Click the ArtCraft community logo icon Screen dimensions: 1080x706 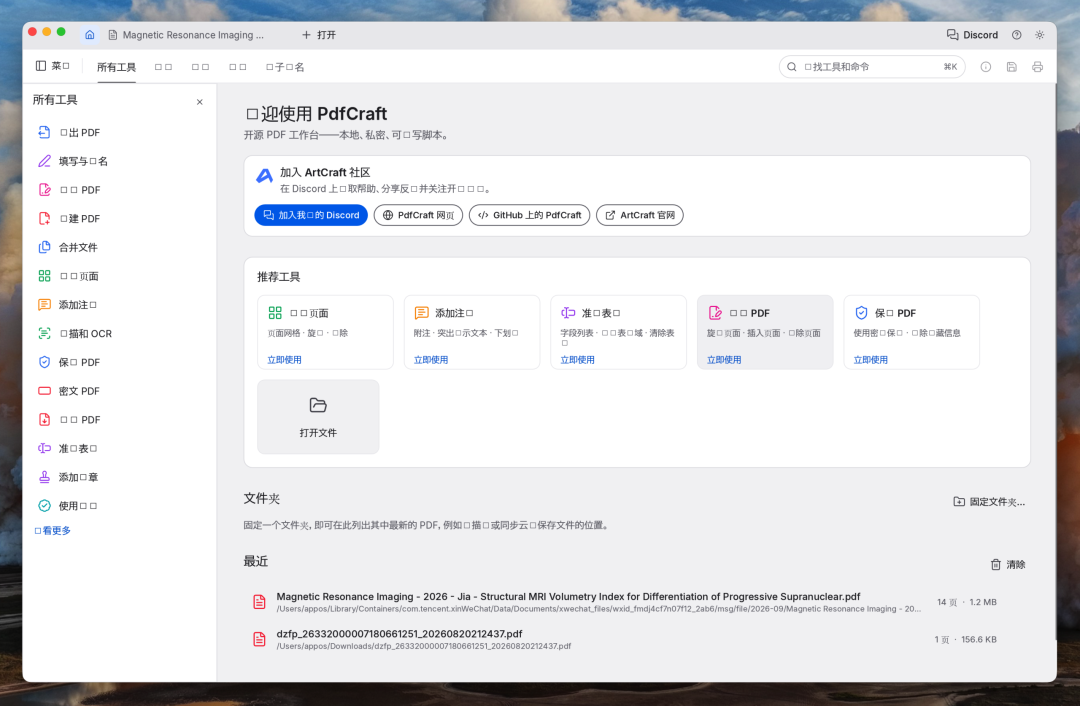tap(264, 176)
